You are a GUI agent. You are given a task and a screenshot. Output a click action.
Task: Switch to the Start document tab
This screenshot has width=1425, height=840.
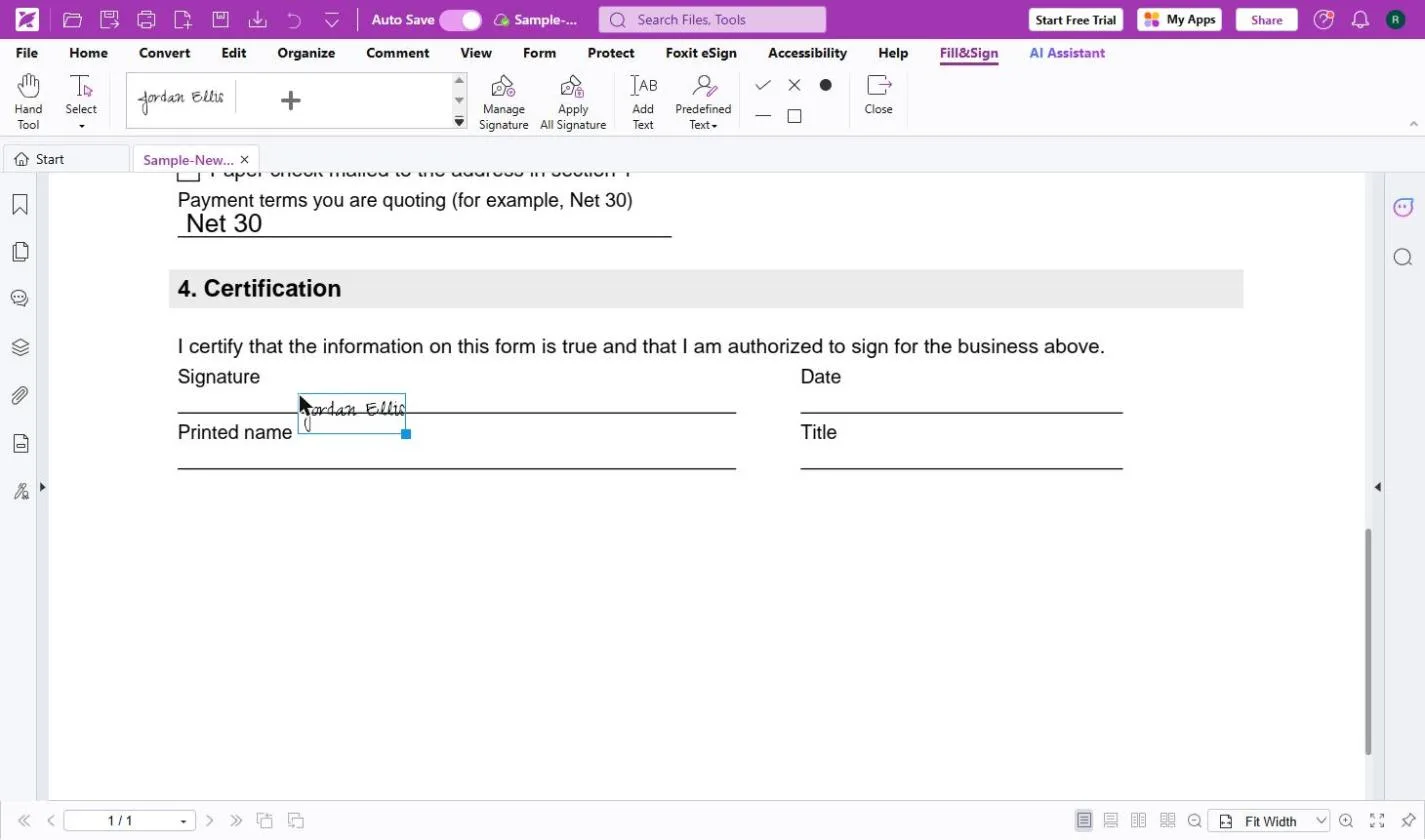click(67, 159)
